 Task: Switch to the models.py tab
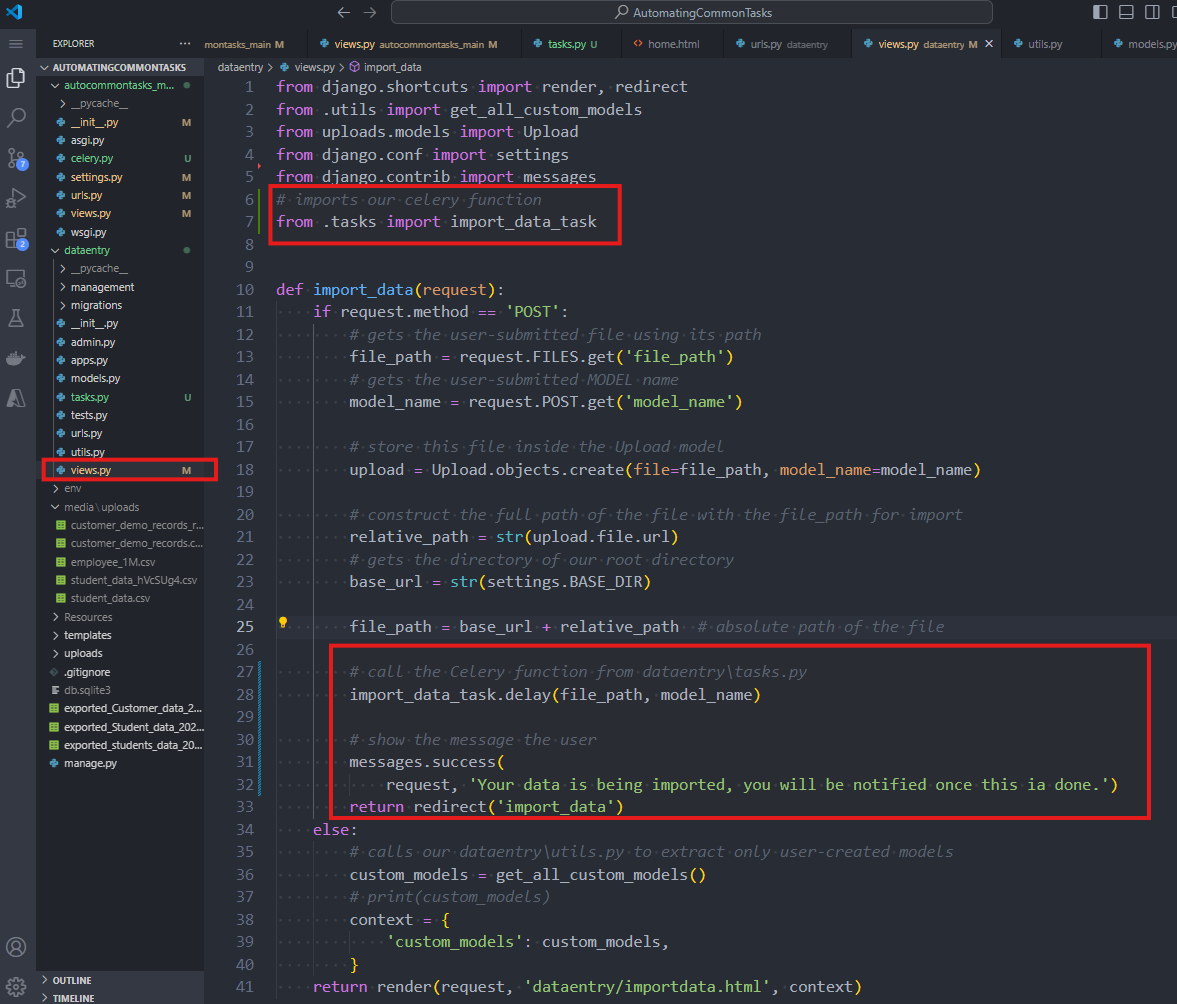pyautogui.click(x=1141, y=44)
